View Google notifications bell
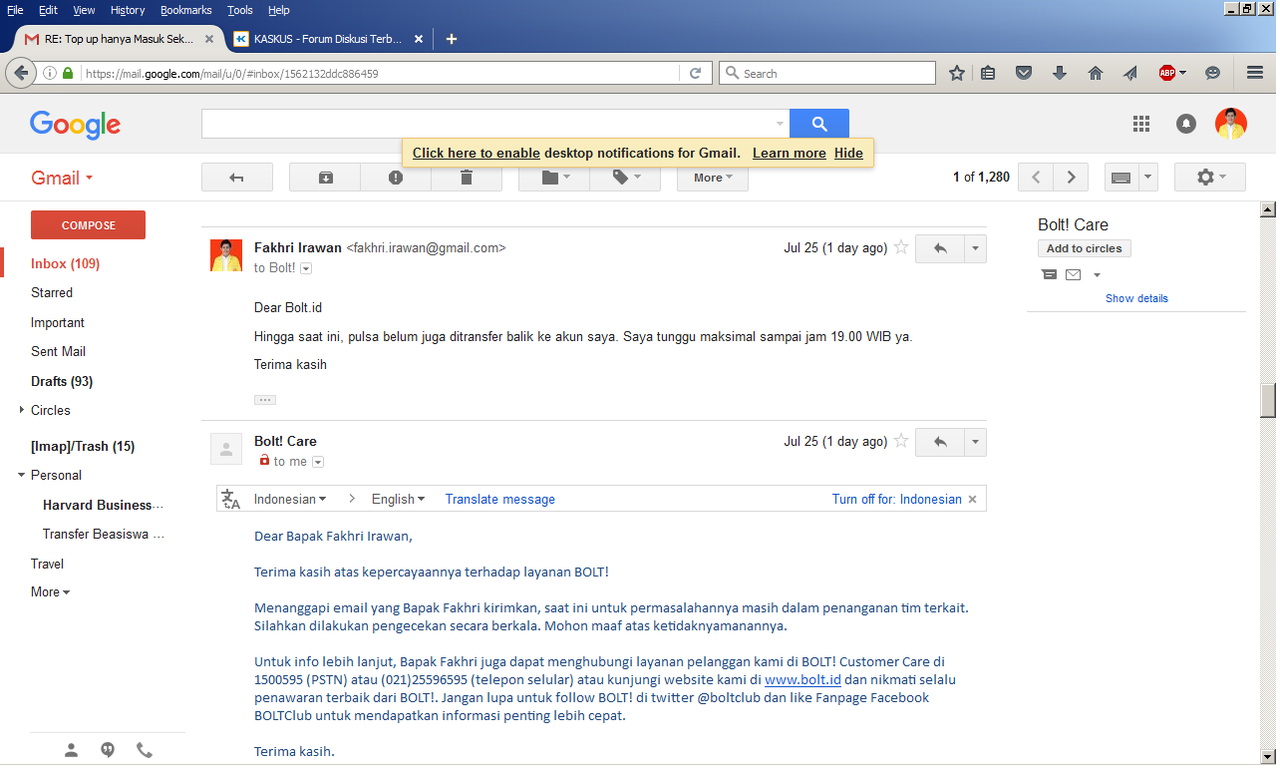The image size is (1280, 772). [1186, 124]
